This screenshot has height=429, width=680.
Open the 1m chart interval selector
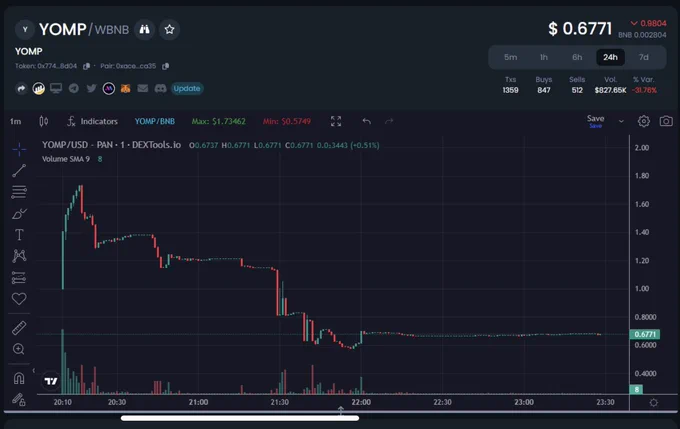[x=16, y=121]
